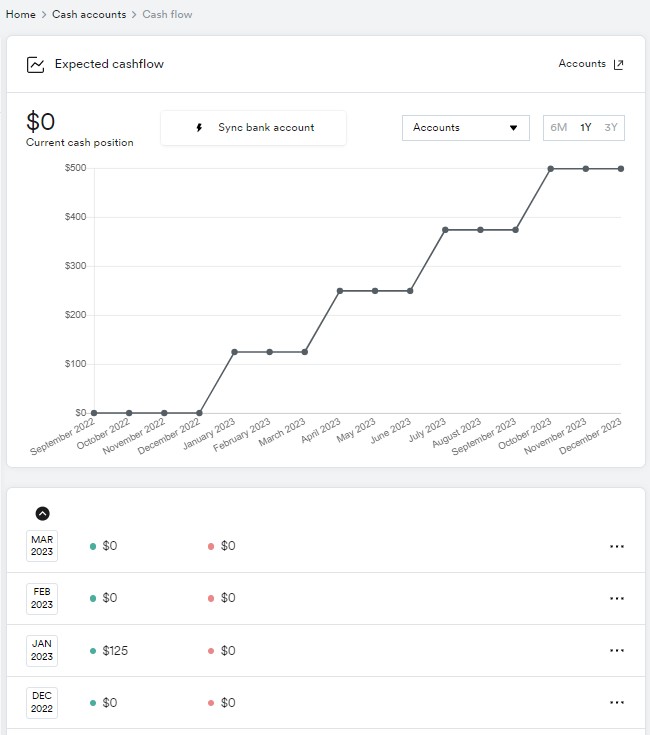Open the Accounts dropdown
This screenshot has height=735, width=650.
coord(466,128)
